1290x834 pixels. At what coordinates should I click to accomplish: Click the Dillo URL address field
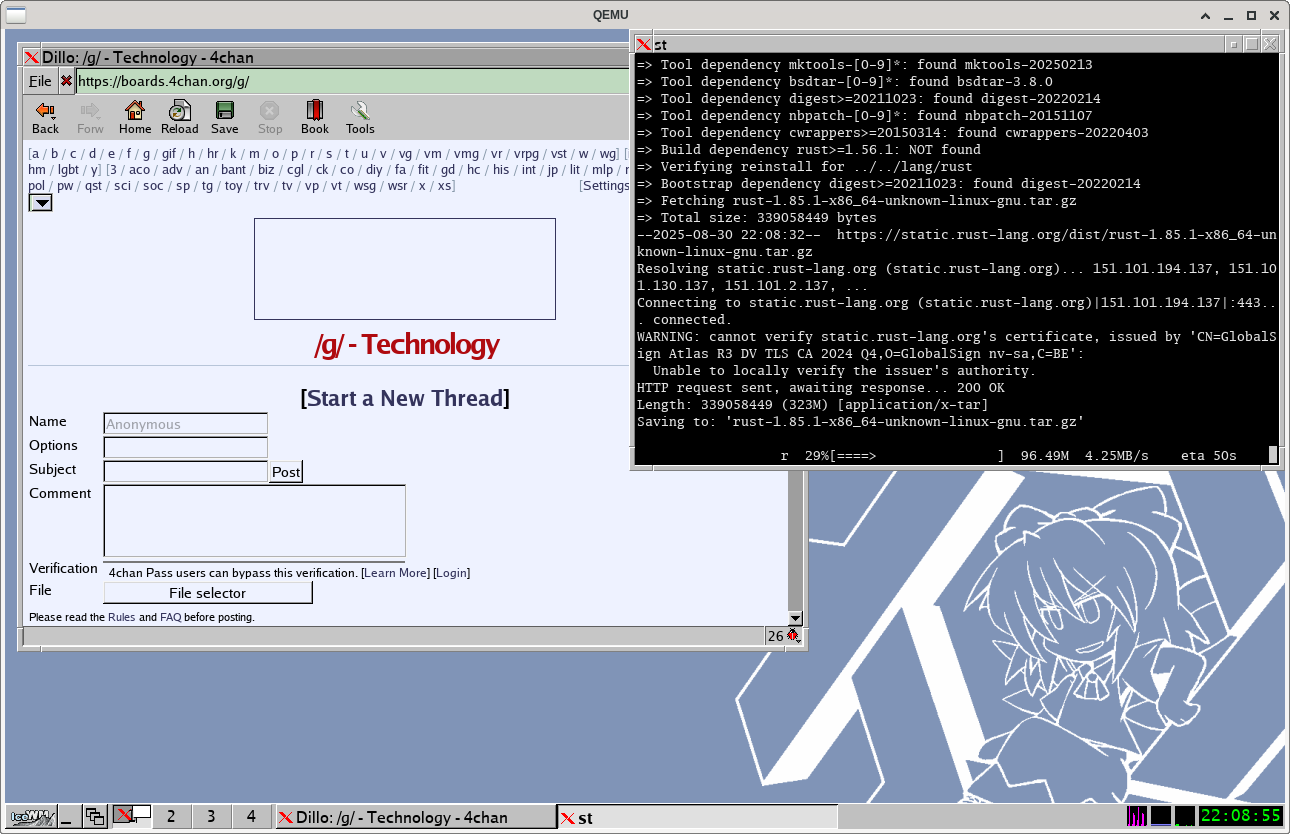(x=352, y=81)
